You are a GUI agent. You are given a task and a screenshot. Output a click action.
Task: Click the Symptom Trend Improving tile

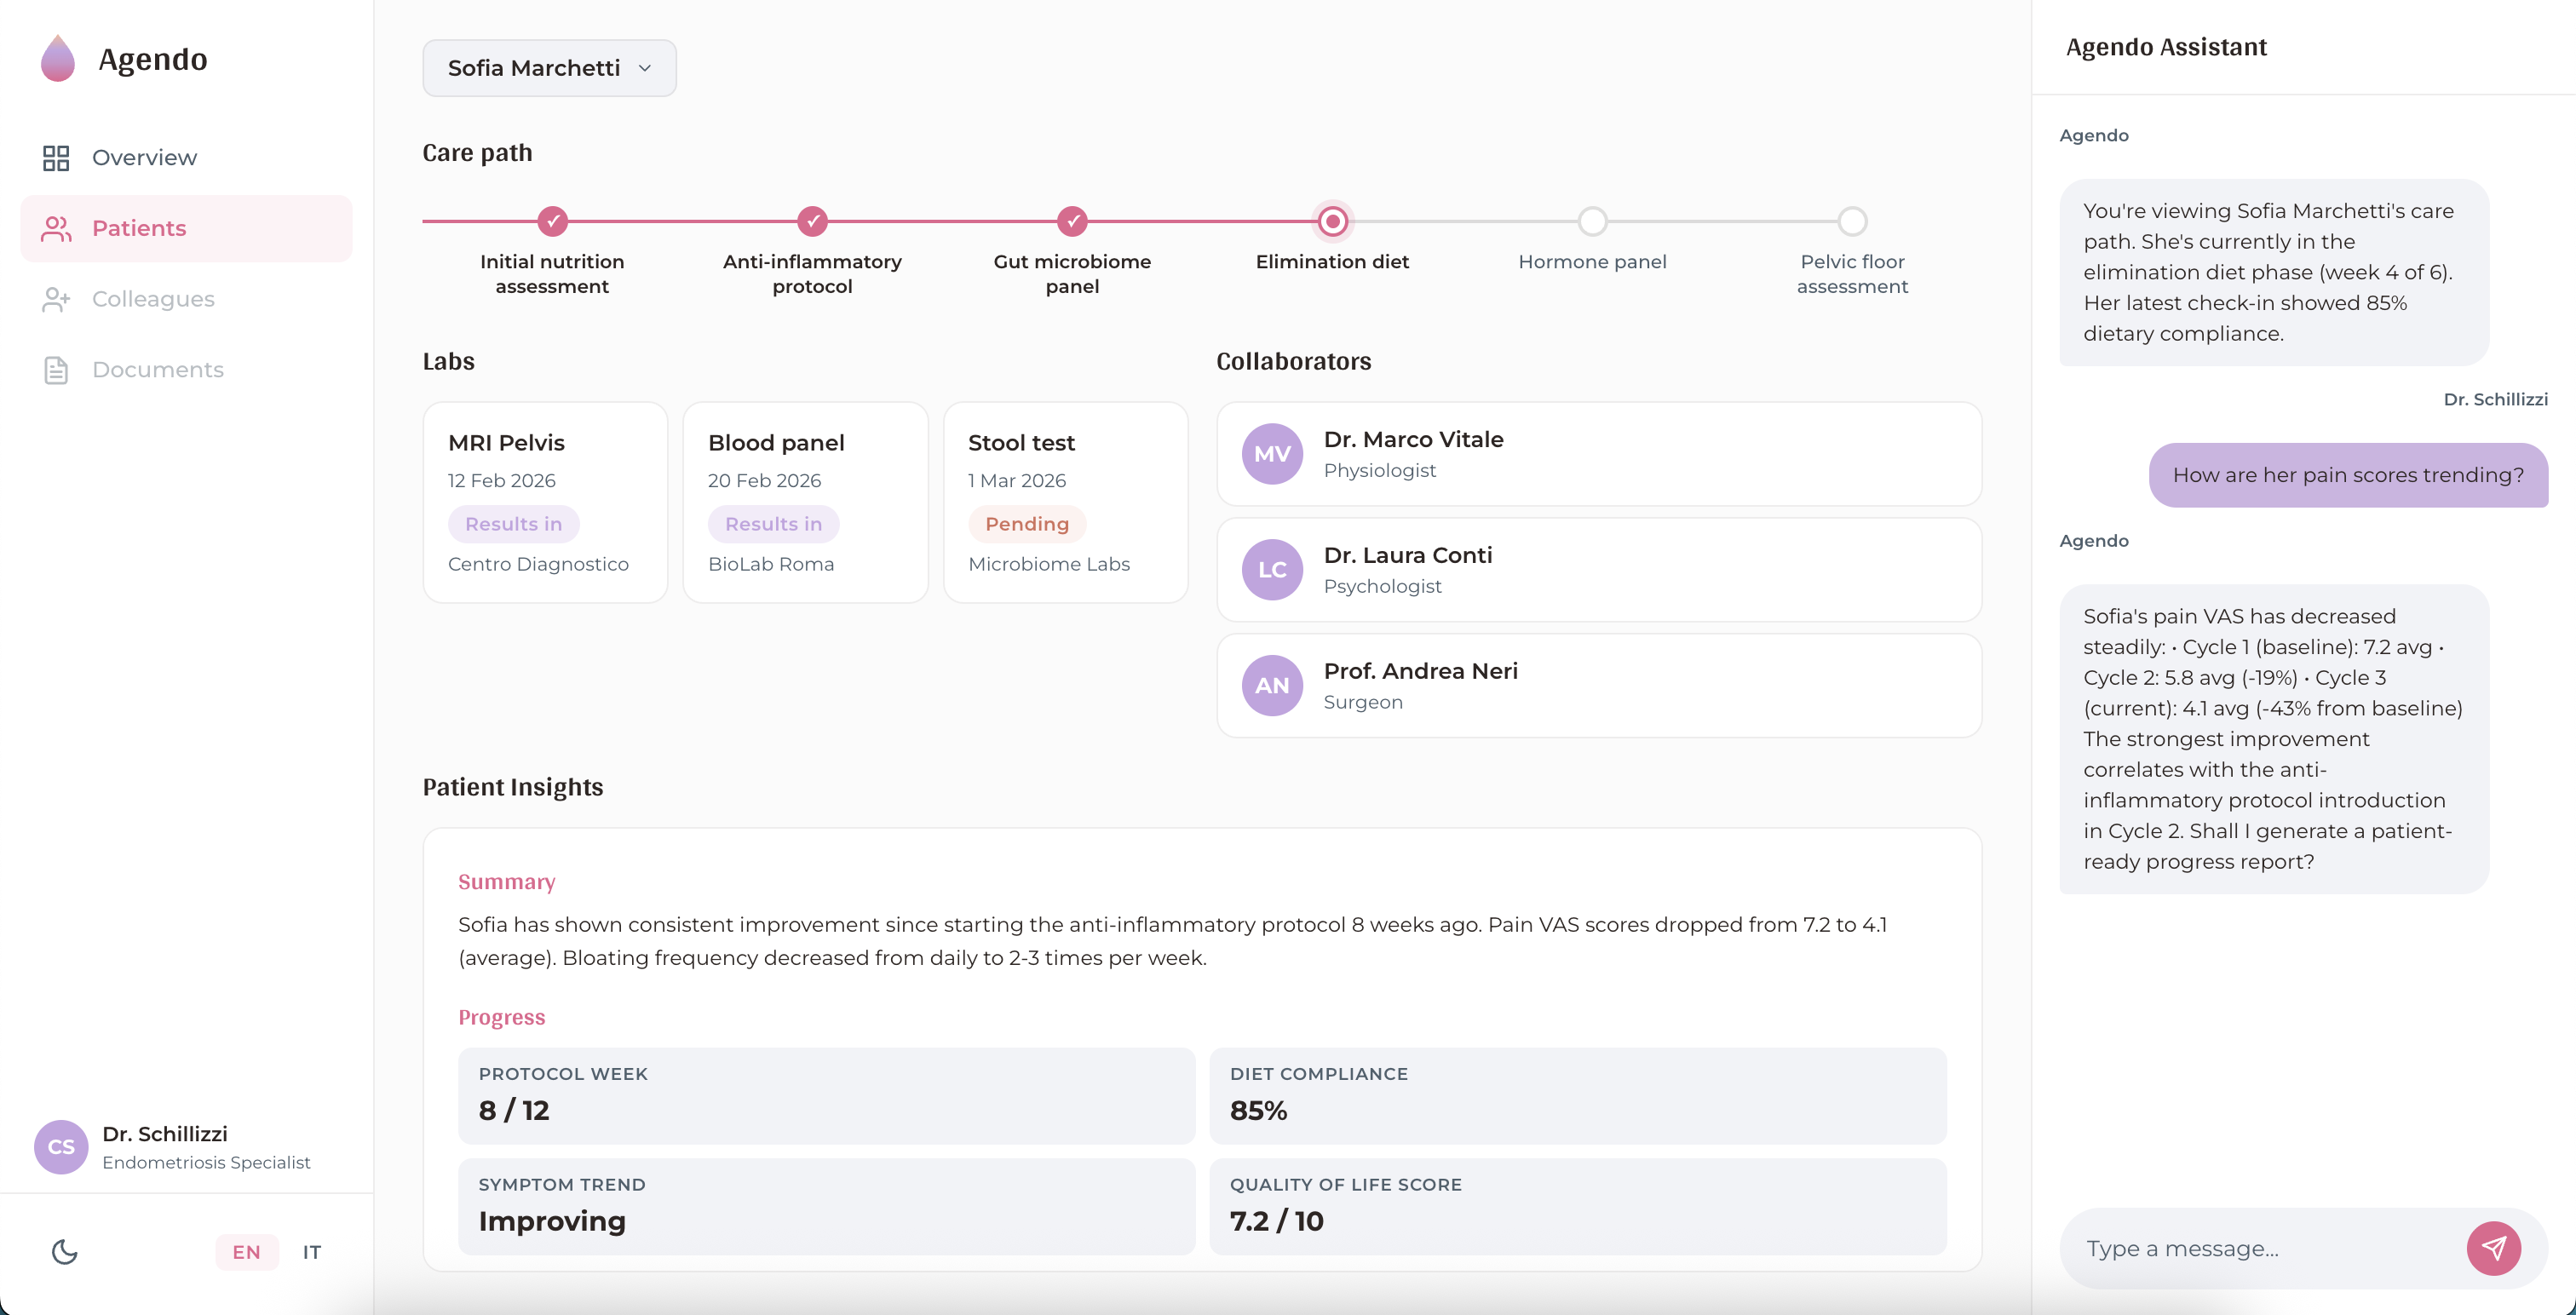coord(826,1207)
